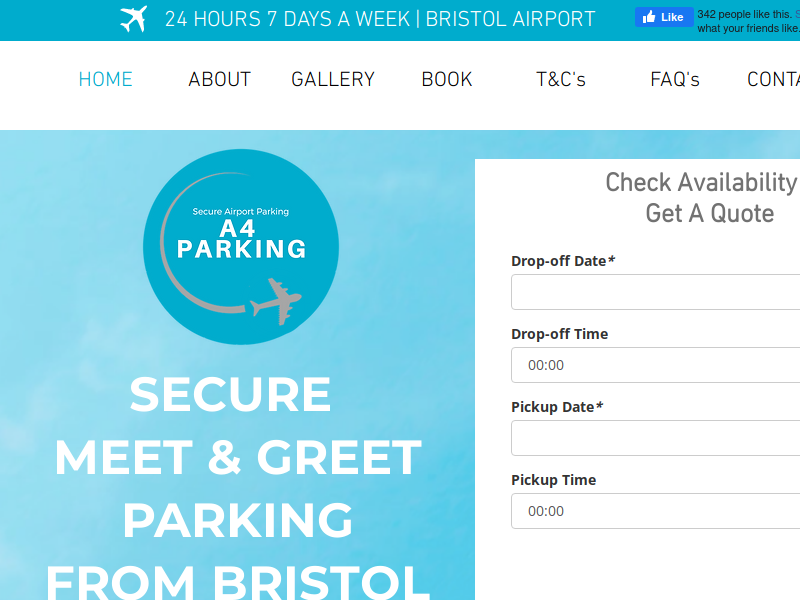The image size is (800, 600).
Task: Open the Drop-off Time 00:00 selector
Action: [656, 365]
